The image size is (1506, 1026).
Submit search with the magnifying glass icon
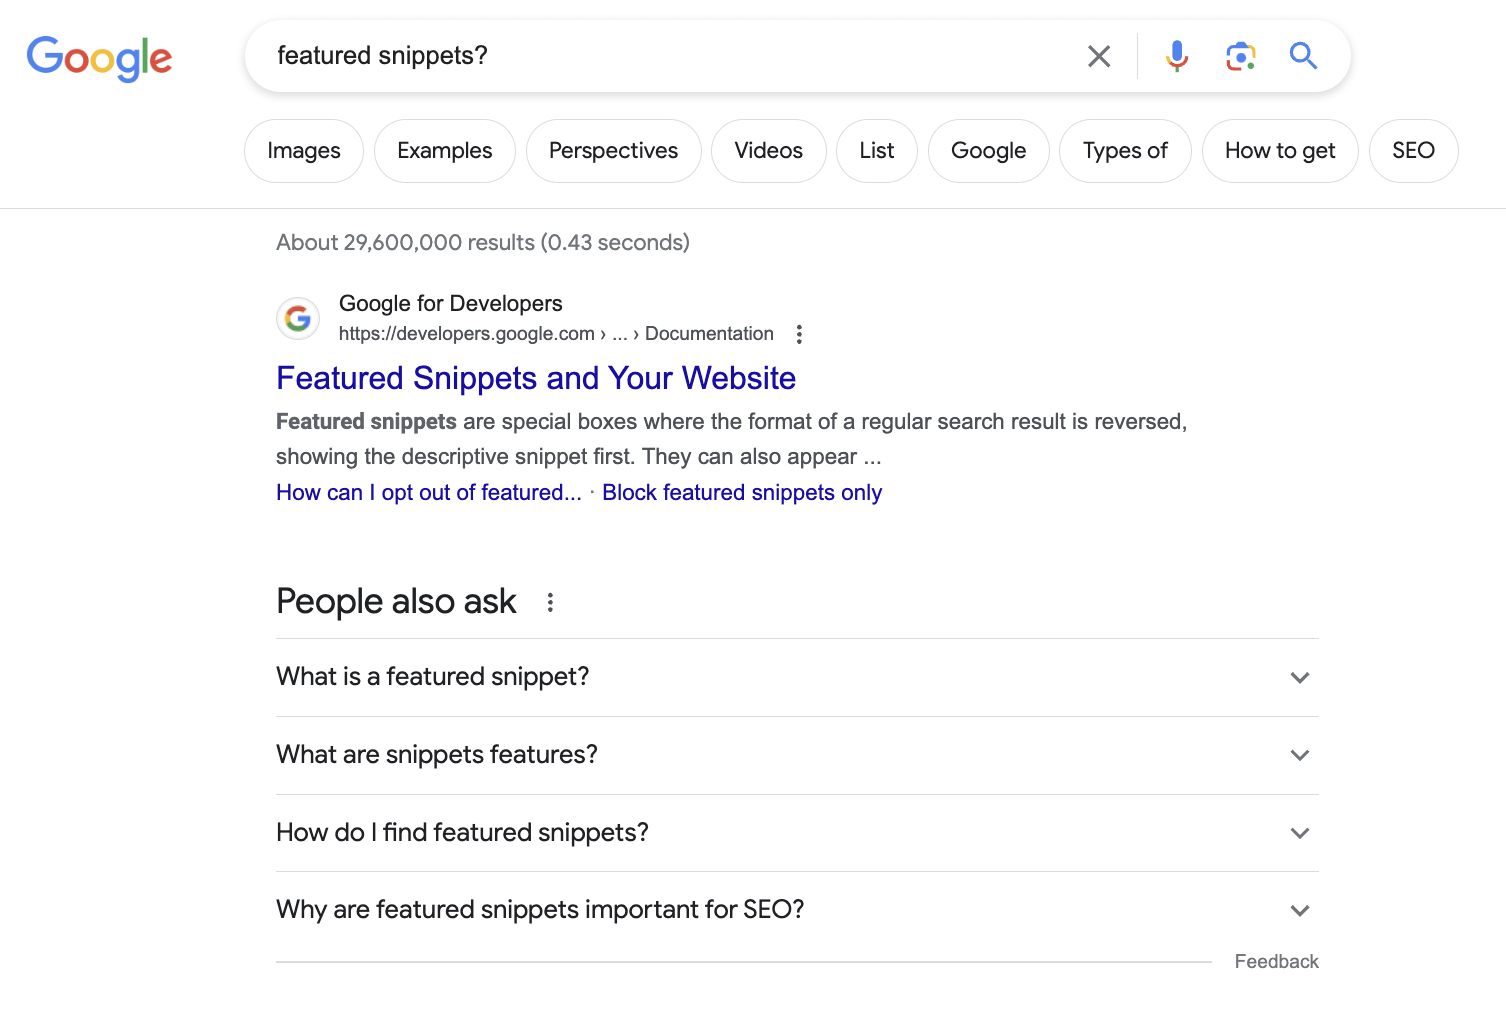pyautogui.click(x=1303, y=56)
